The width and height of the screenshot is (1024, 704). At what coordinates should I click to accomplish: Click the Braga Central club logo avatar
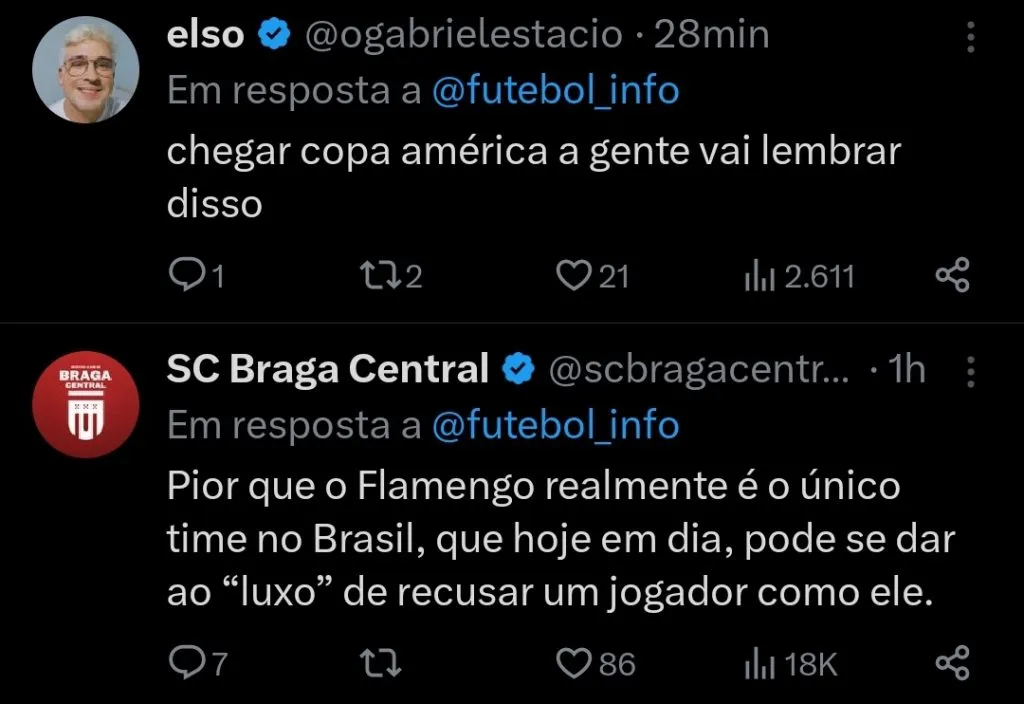pos(85,404)
